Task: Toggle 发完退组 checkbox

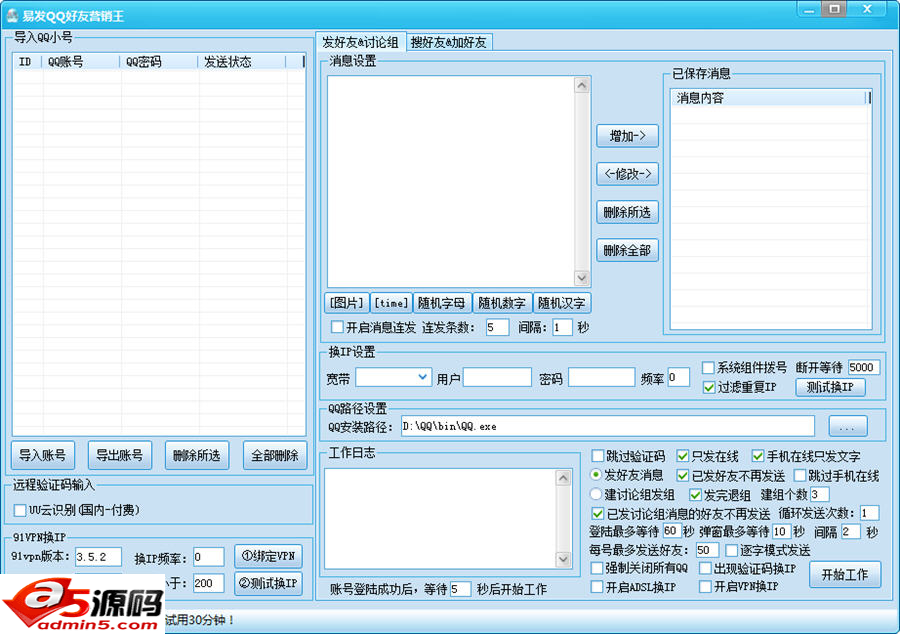Action: click(x=695, y=495)
